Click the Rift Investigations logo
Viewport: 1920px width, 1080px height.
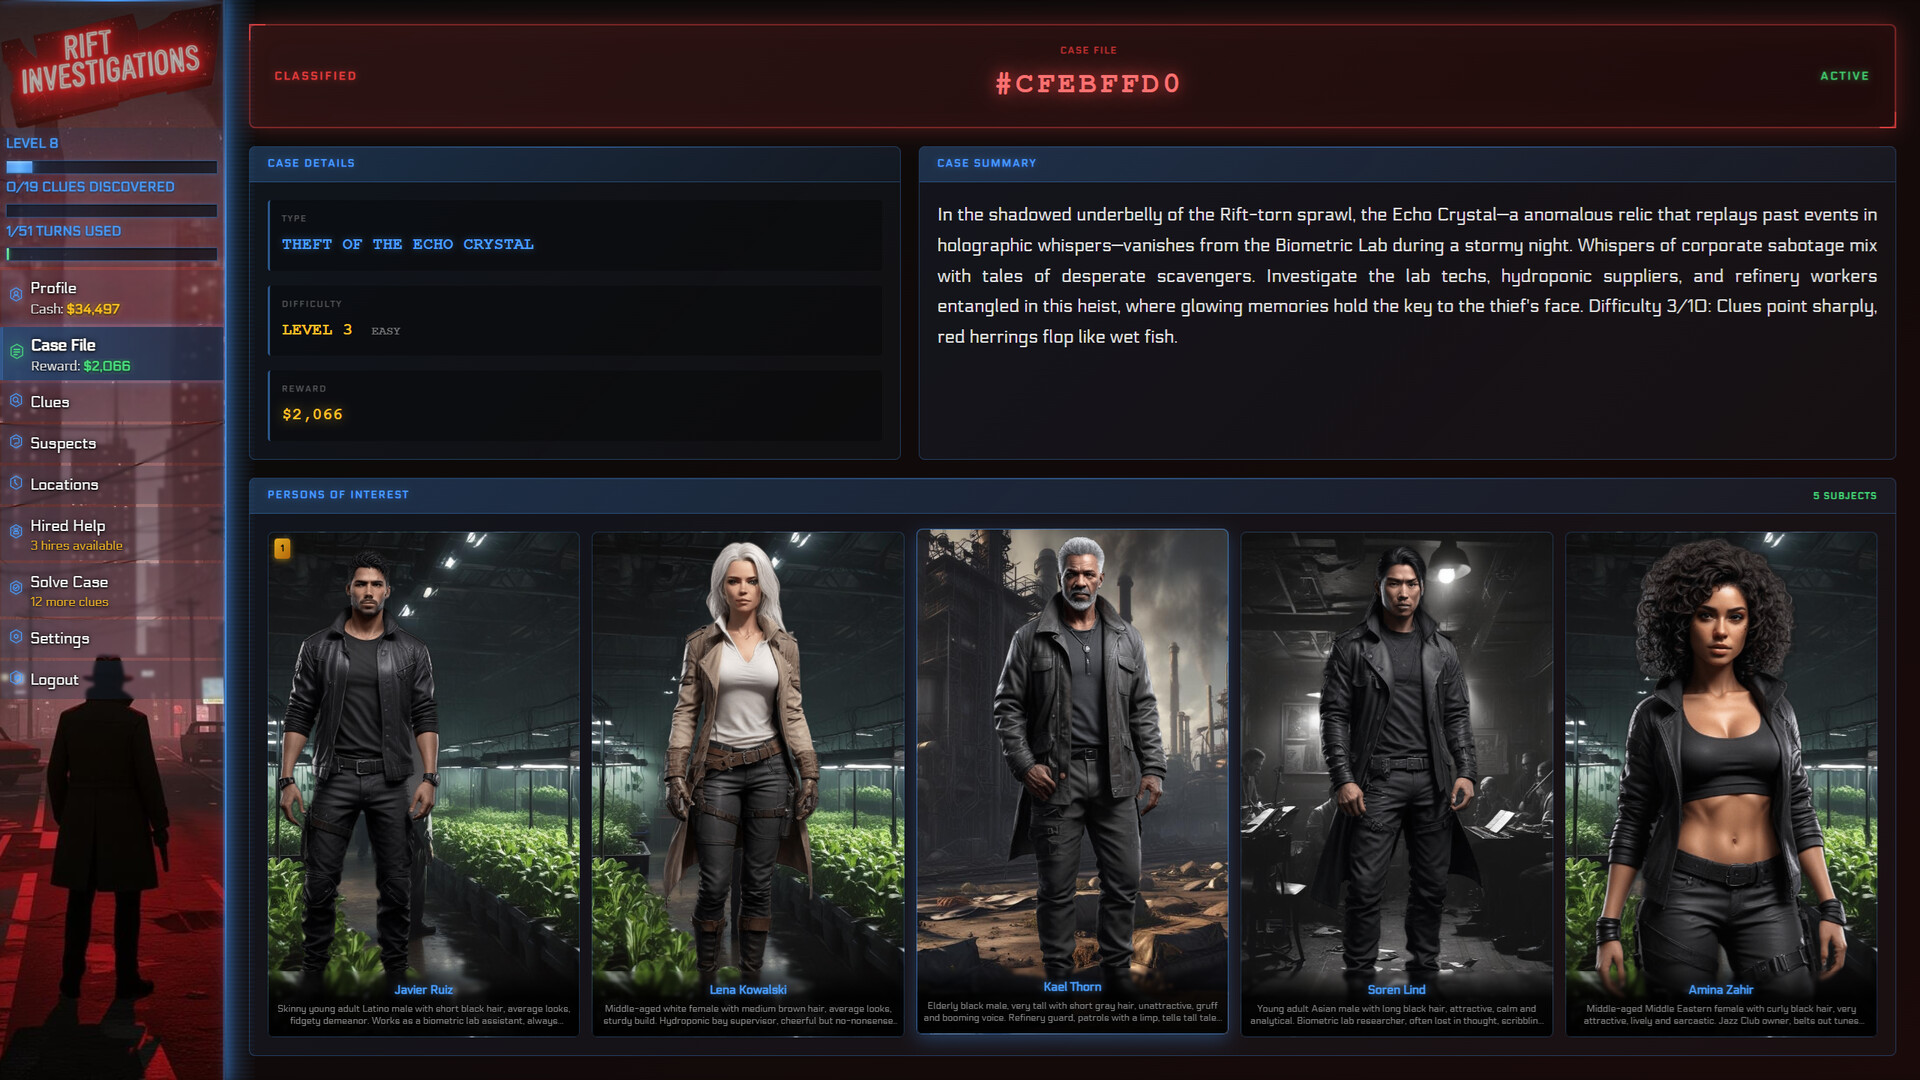pos(110,62)
